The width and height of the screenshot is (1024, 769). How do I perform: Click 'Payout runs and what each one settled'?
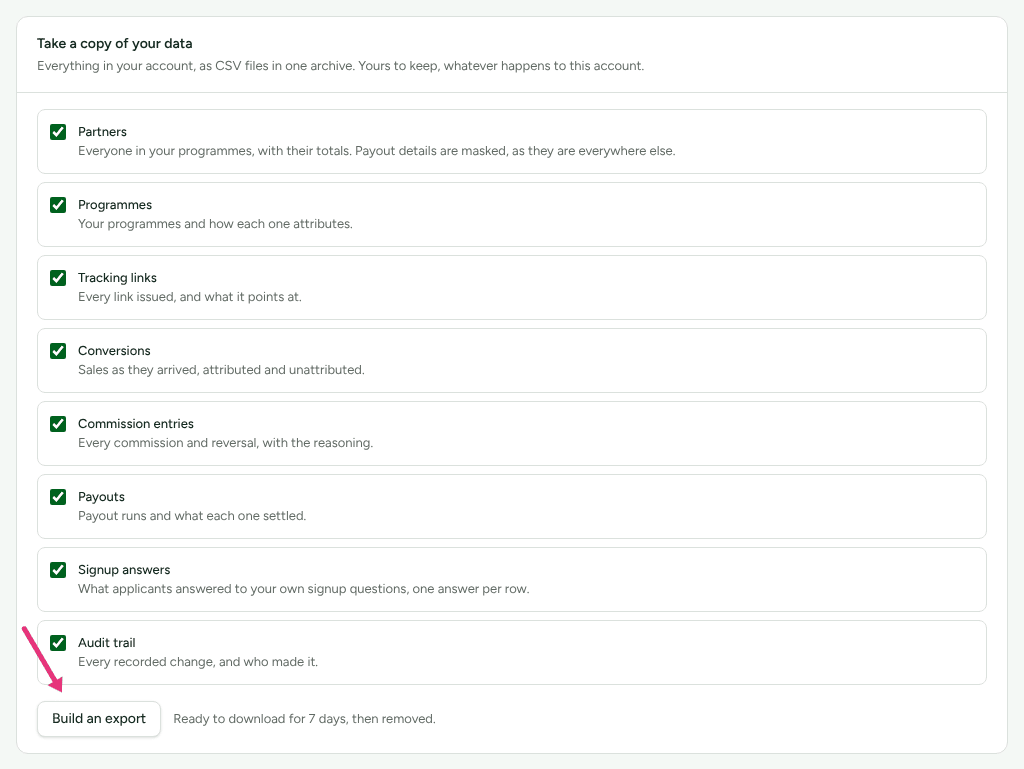(192, 516)
